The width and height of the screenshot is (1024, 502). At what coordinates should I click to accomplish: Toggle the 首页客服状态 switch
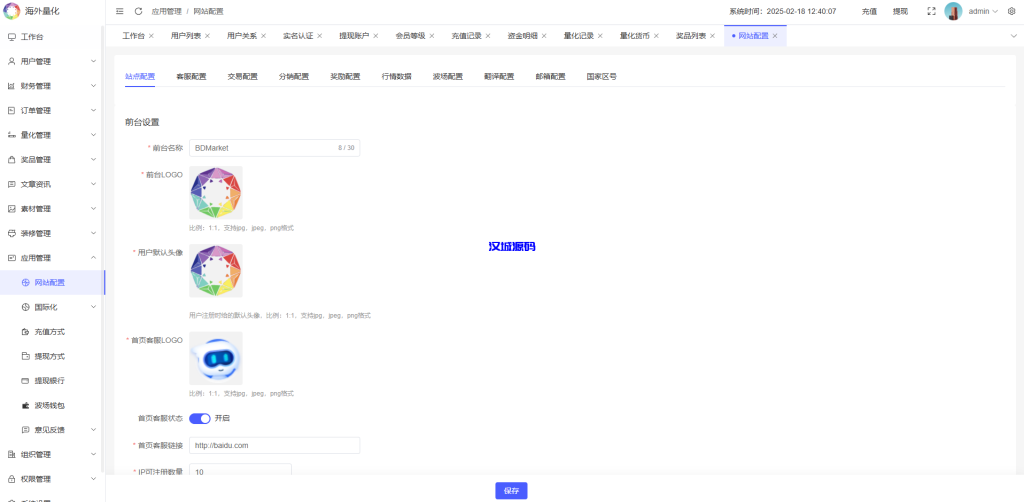200,418
